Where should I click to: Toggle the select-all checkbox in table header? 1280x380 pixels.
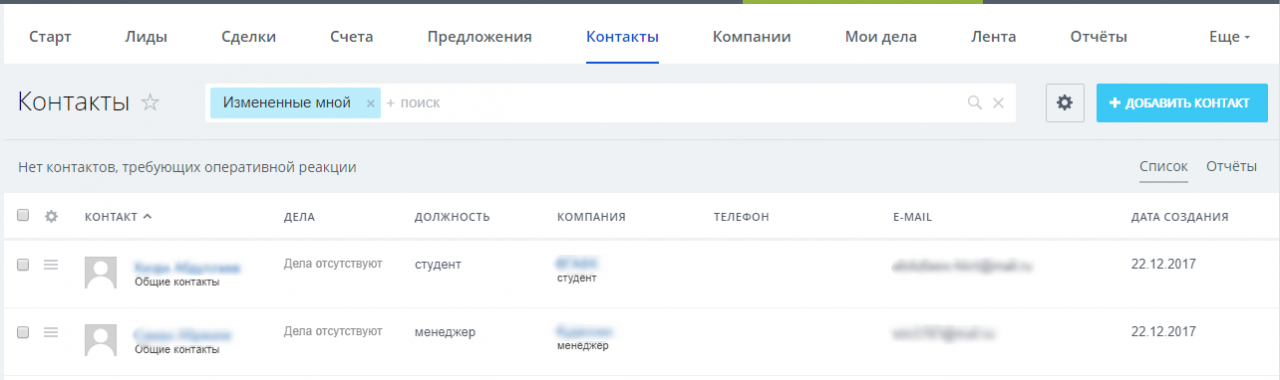click(23, 215)
